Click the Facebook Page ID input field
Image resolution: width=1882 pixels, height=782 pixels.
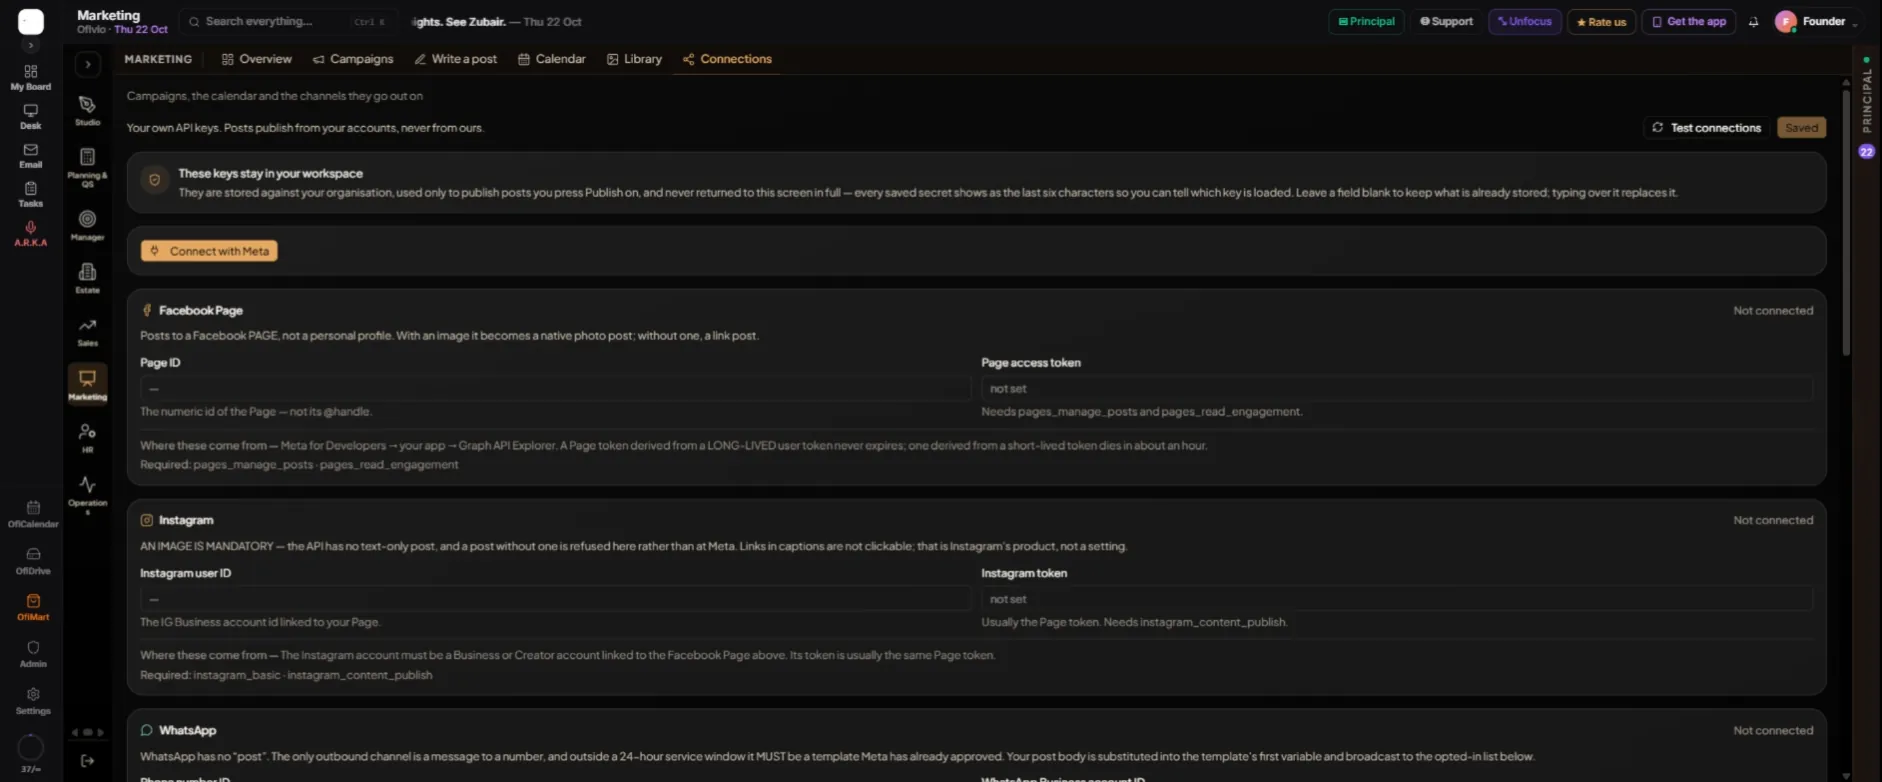click(555, 388)
